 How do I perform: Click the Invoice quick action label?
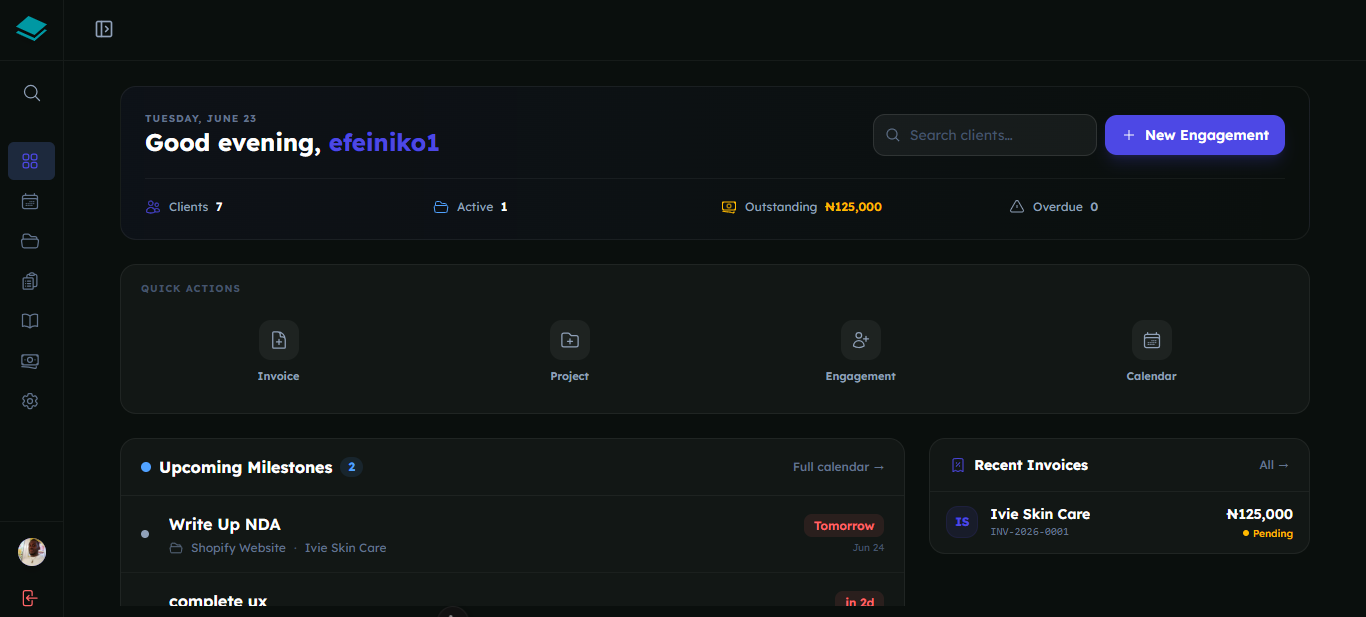(x=279, y=376)
